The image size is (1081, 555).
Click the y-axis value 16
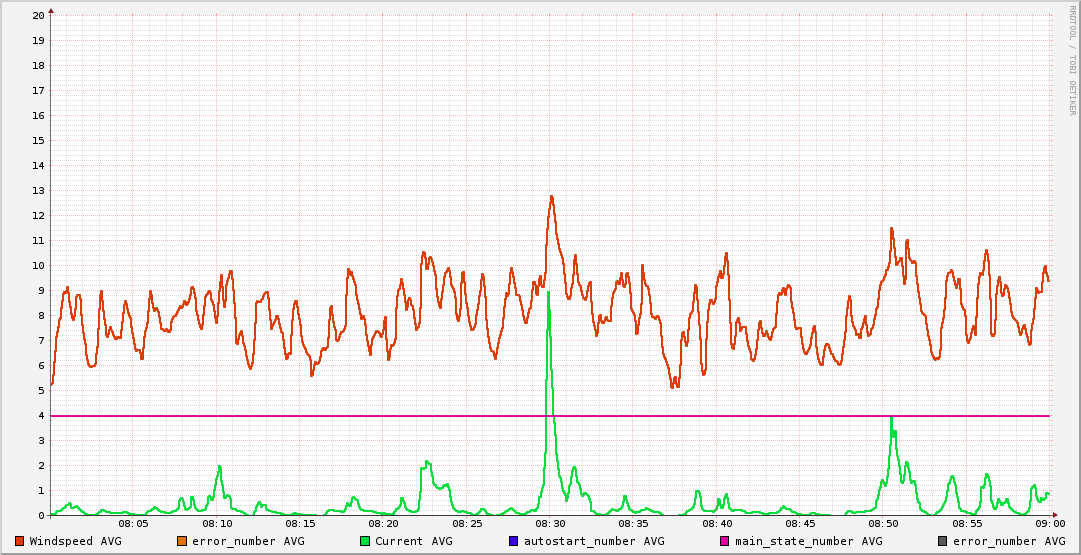[x=39, y=115]
